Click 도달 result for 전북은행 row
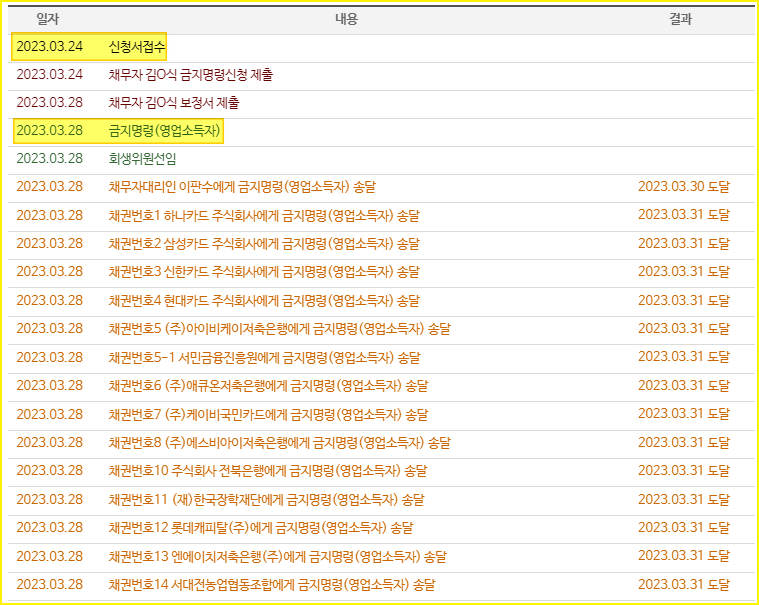 (683, 470)
